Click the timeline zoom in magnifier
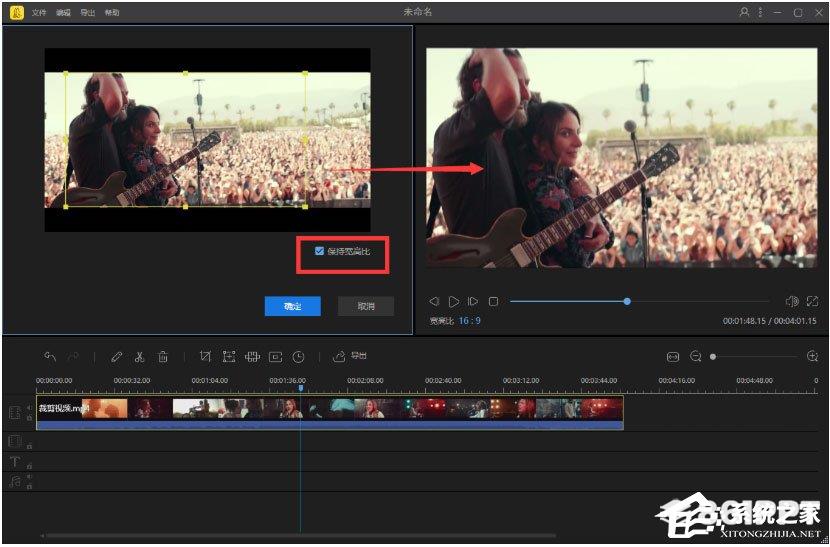This screenshot has width=830, height=547. coord(813,356)
